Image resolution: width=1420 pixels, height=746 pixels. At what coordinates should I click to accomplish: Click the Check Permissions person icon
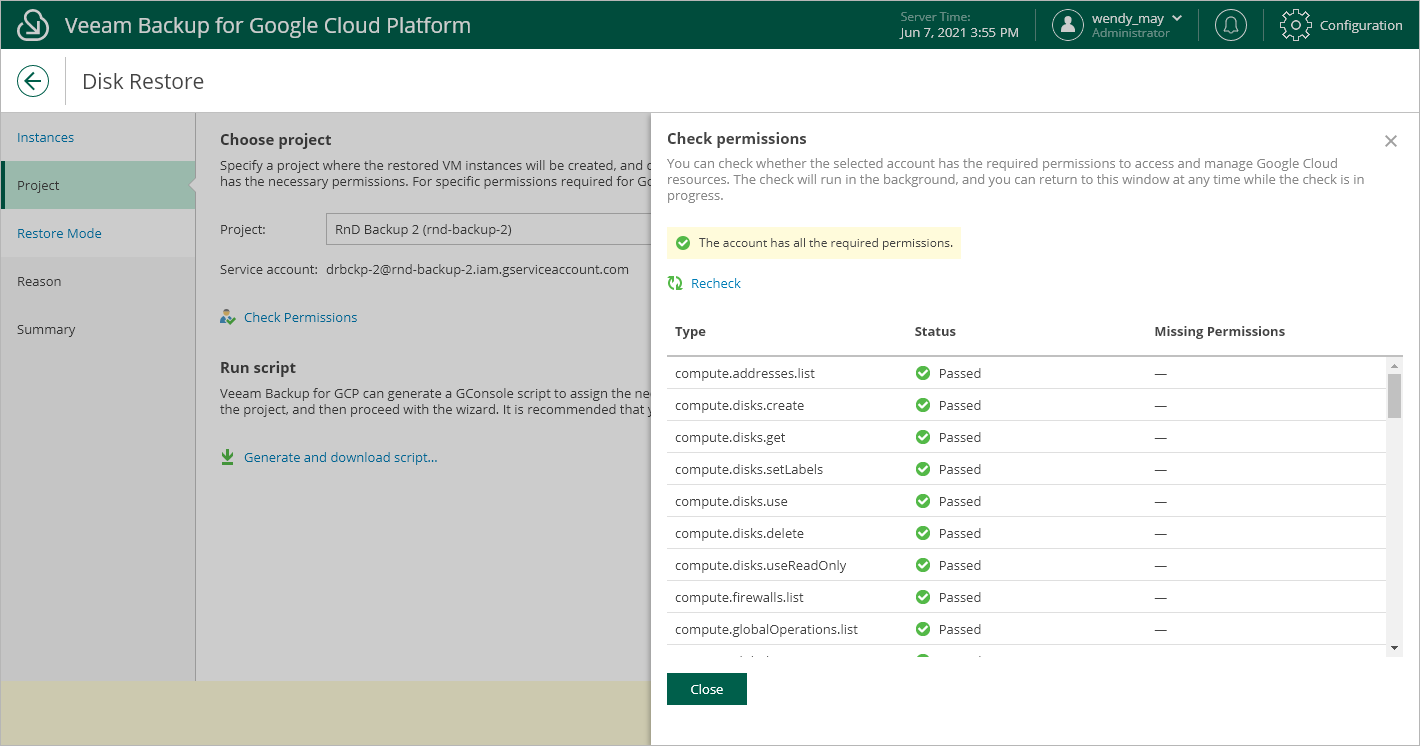coord(228,317)
